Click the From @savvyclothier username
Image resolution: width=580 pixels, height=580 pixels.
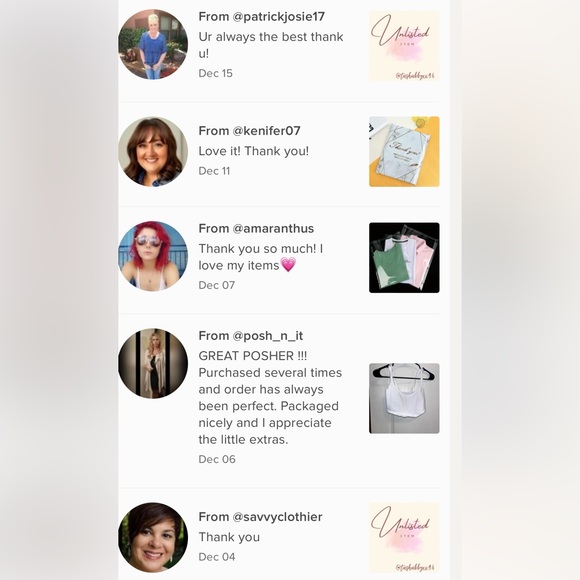[x=260, y=517]
